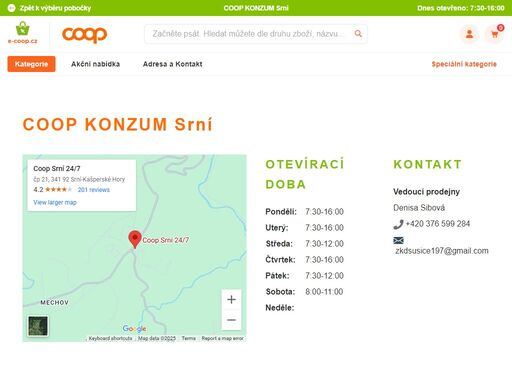Click the zkdsusice197@gmail.com email link
The image size is (512, 384).
coord(442,251)
